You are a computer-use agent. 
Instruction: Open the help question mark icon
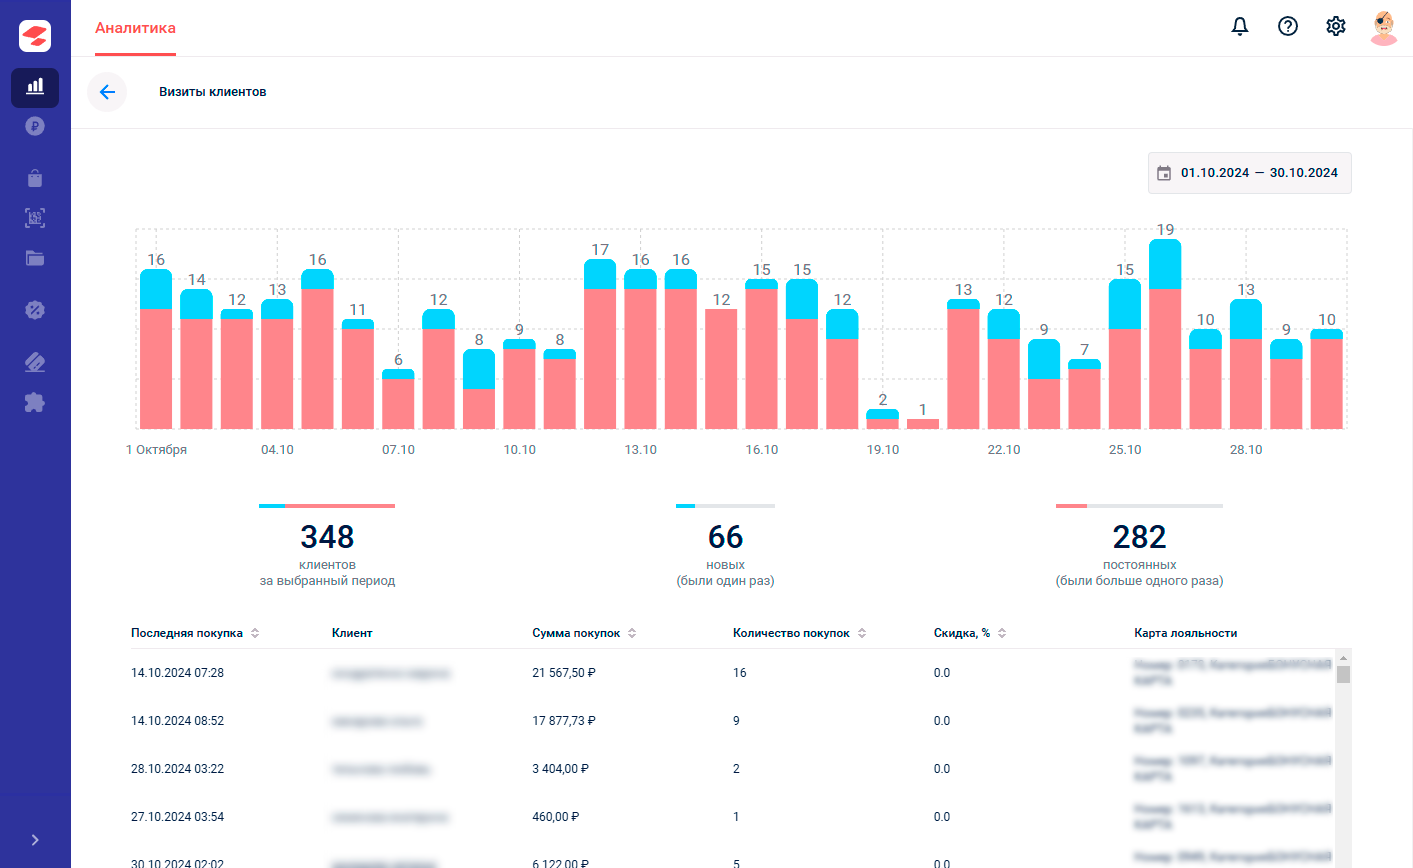[x=1288, y=27]
